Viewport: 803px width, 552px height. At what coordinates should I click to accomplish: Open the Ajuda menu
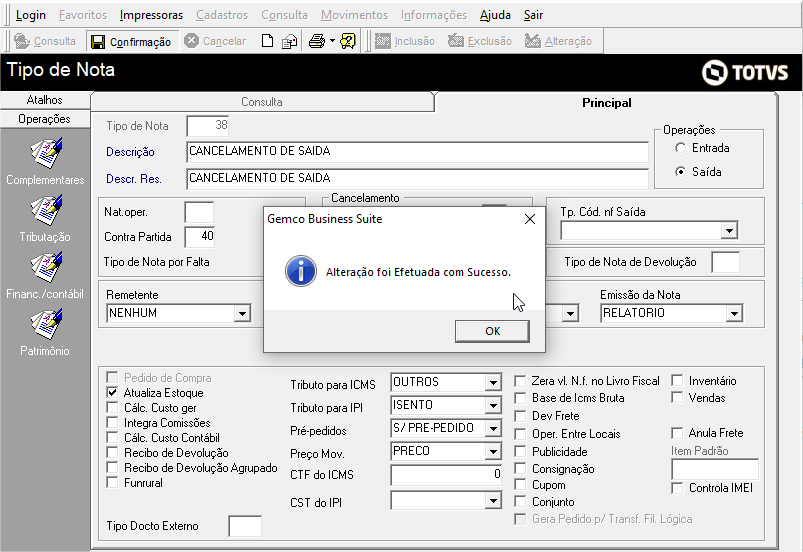[x=495, y=15]
